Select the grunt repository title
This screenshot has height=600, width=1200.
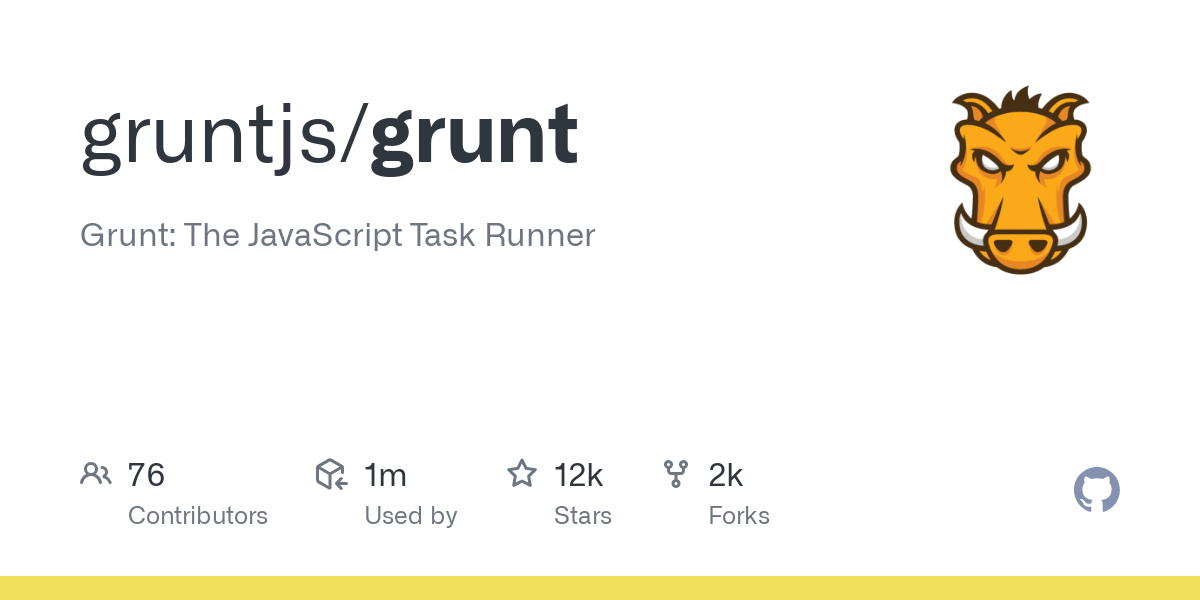pyautogui.click(x=473, y=135)
